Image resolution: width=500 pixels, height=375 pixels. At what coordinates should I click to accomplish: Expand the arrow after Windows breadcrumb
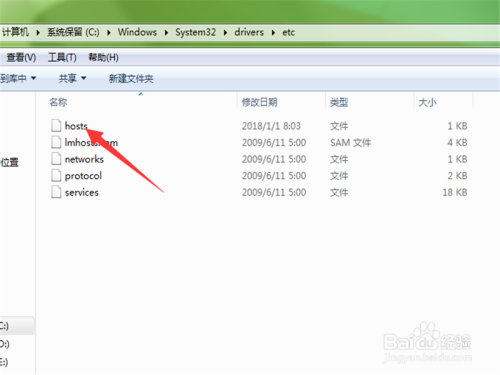166,33
